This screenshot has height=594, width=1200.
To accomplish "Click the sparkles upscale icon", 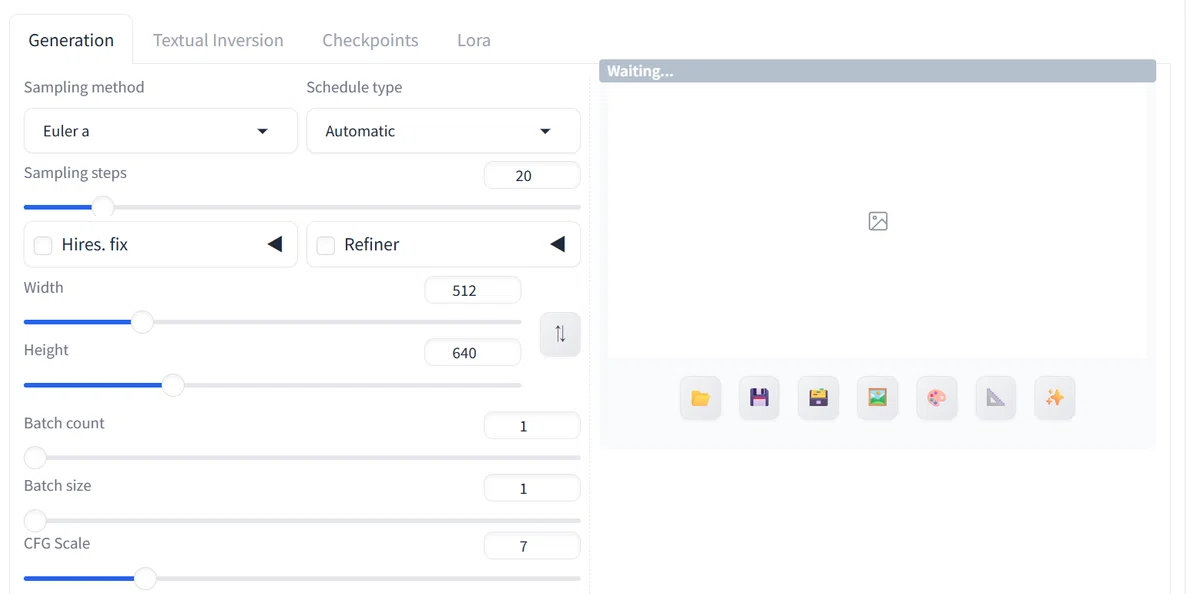I will 1054,398.
